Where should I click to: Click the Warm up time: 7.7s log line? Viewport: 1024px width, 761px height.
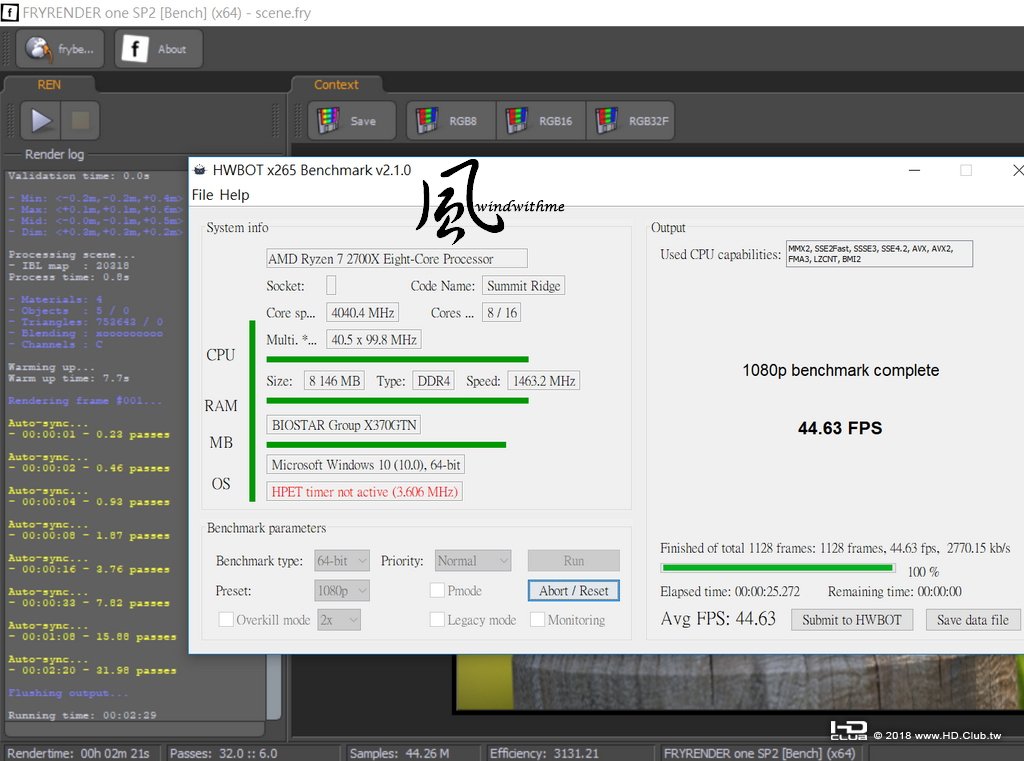(x=69, y=378)
